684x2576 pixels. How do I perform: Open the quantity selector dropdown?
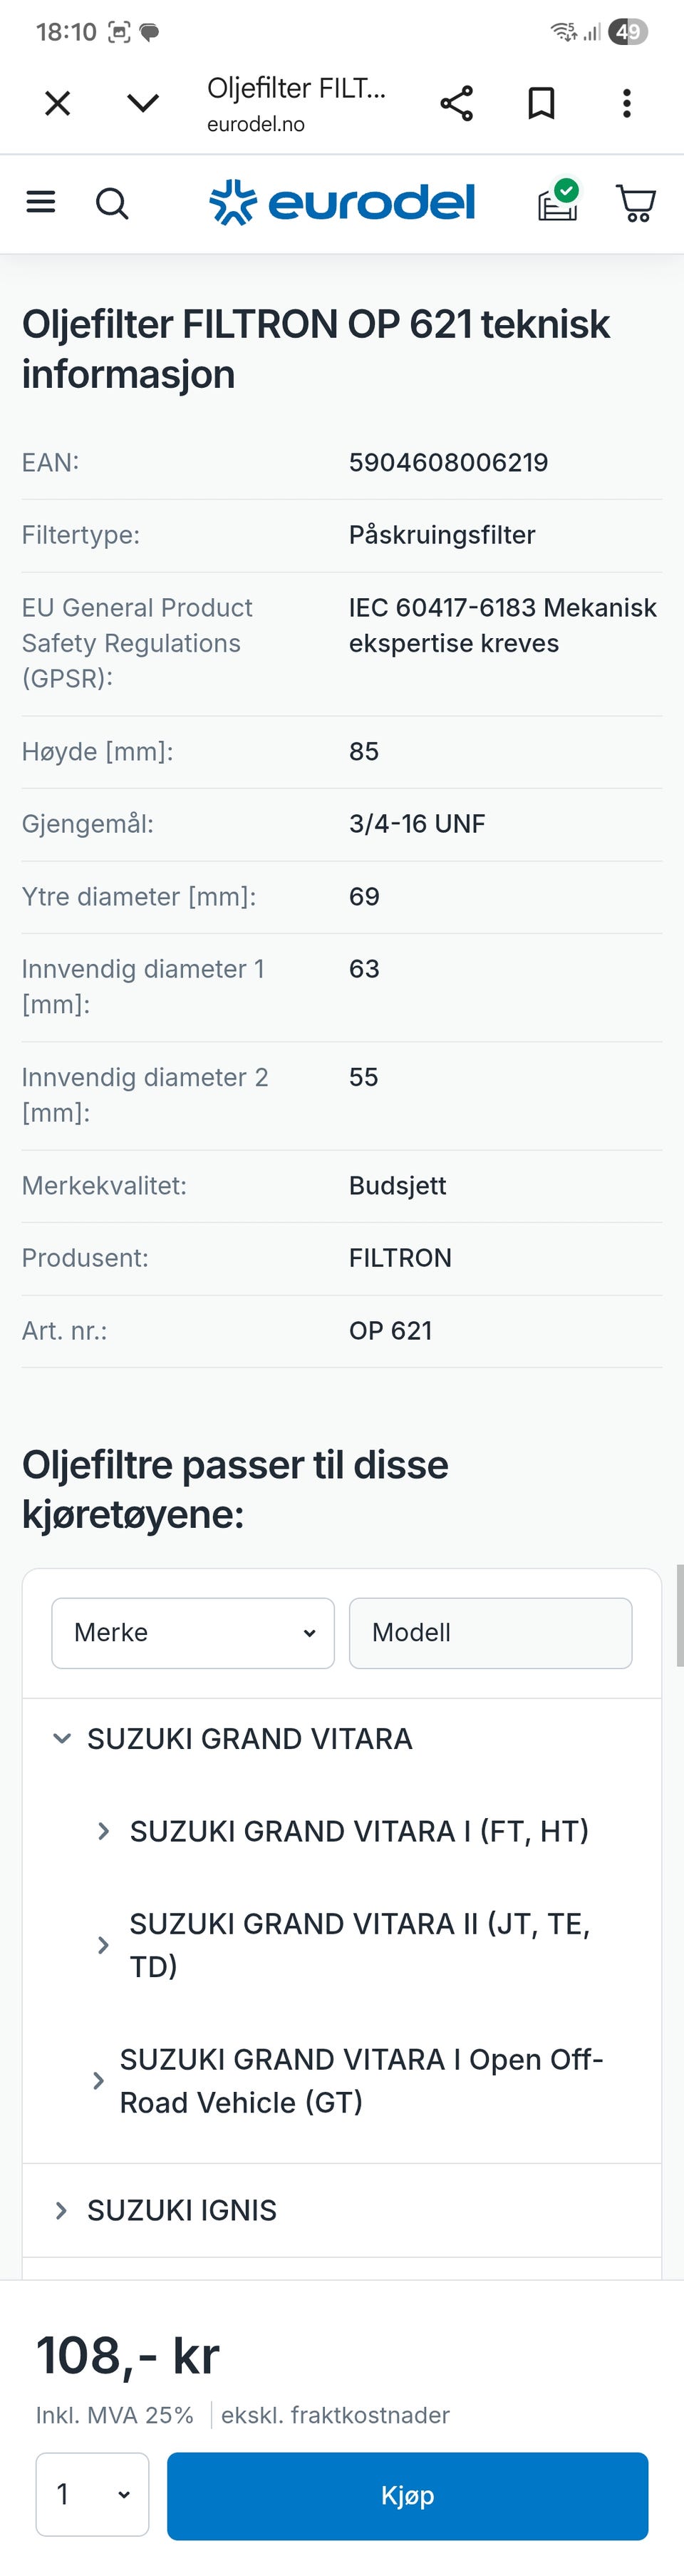click(x=92, y=2494)
